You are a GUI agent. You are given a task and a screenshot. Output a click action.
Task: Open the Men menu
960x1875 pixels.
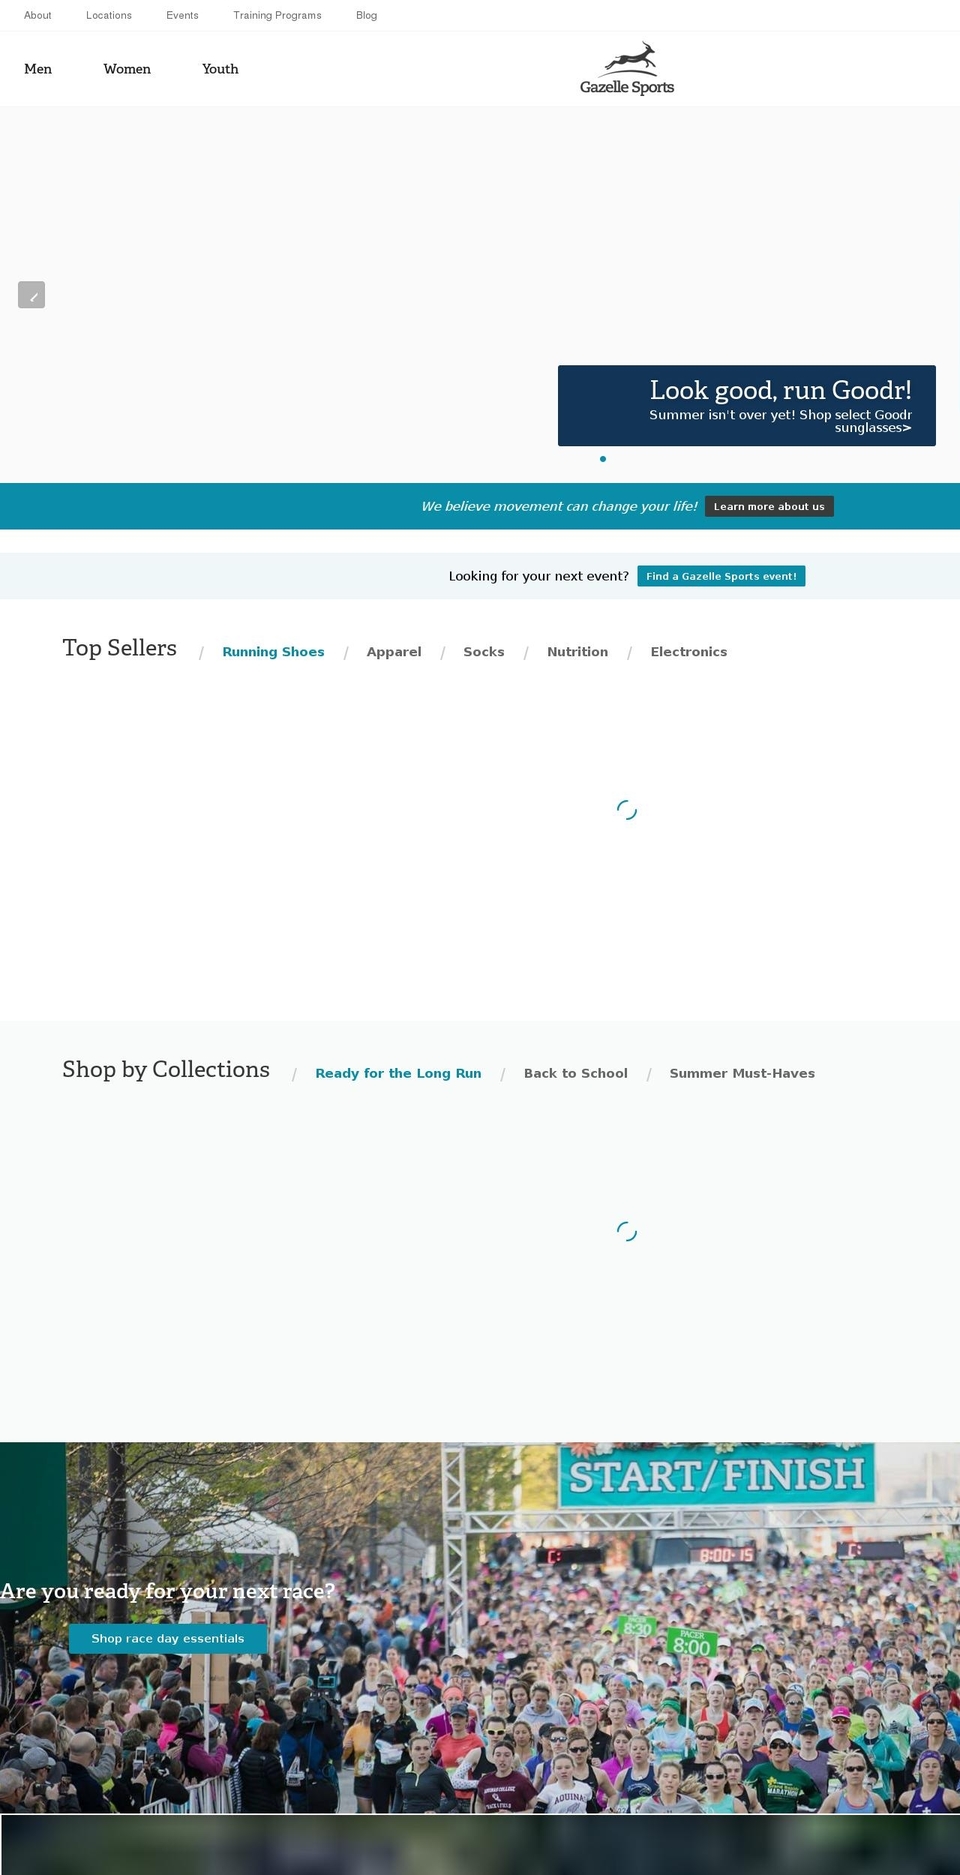(38, 69)
